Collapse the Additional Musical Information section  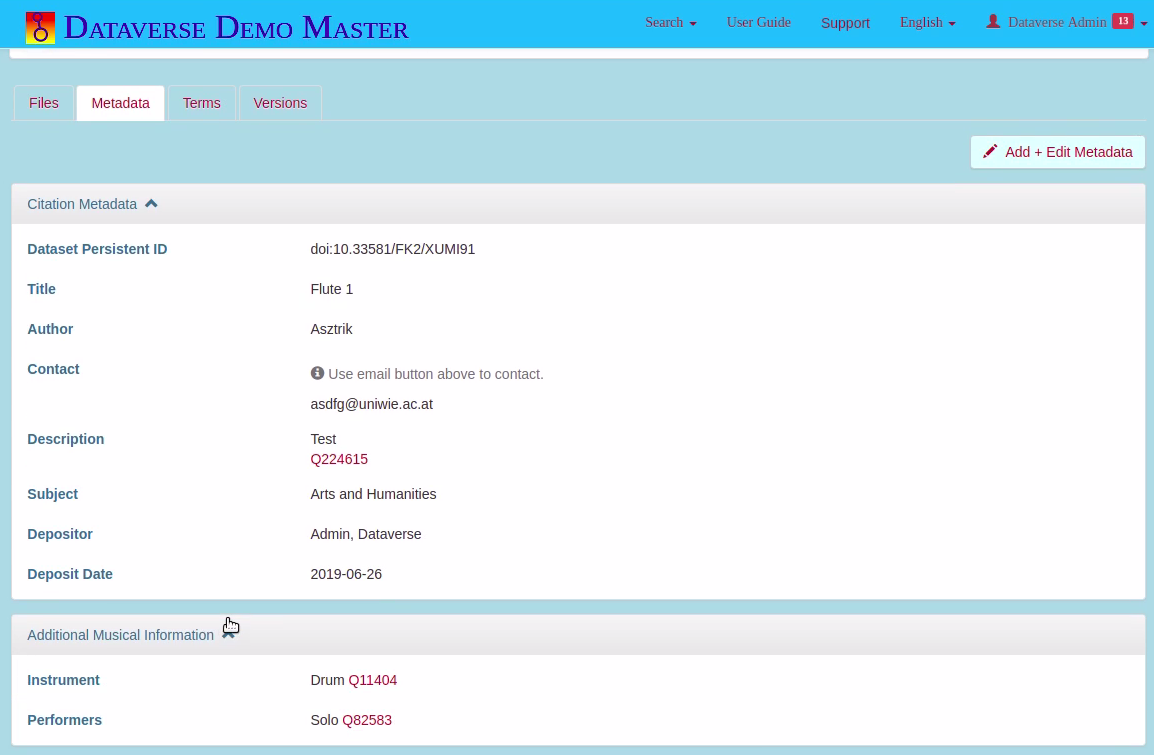click(229, 635)
